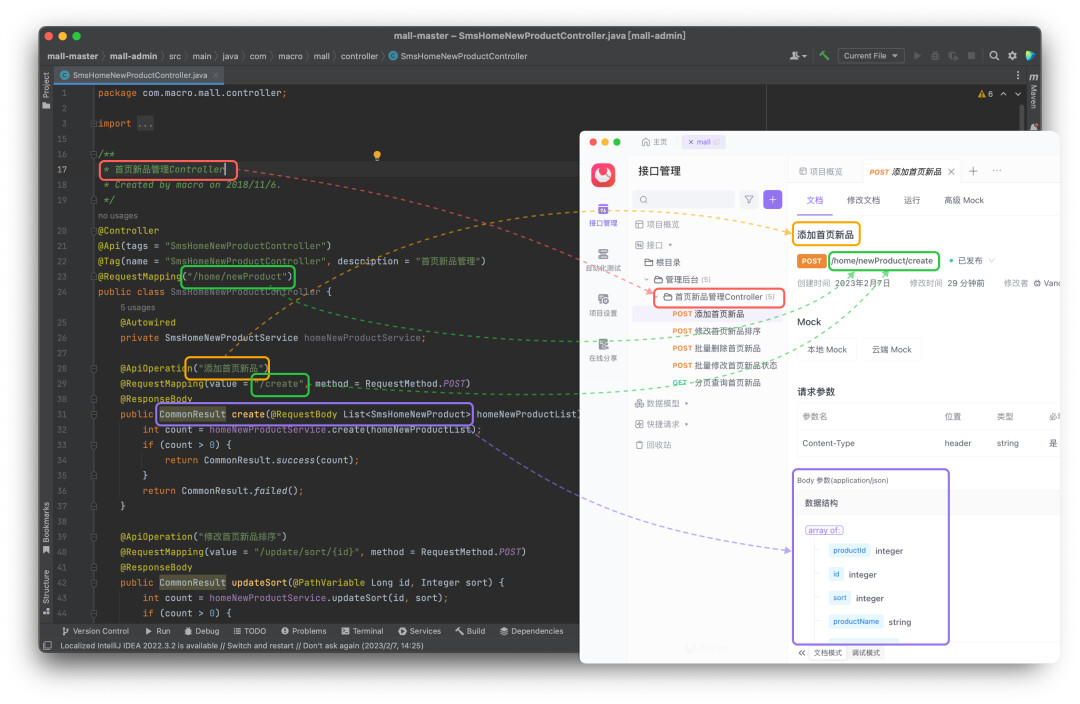Open the 高级 Mock tab
1080x704 pixels.
click(964, 200)
